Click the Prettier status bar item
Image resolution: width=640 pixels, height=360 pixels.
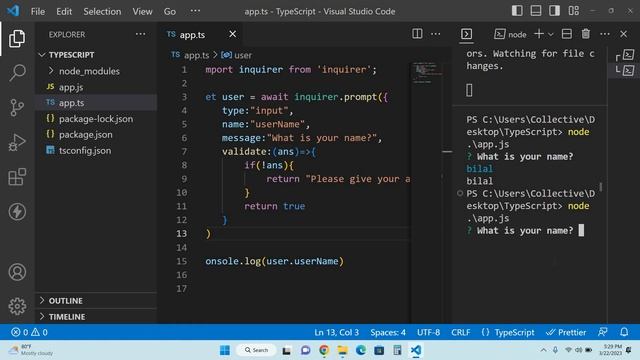[x=566, y=333]
